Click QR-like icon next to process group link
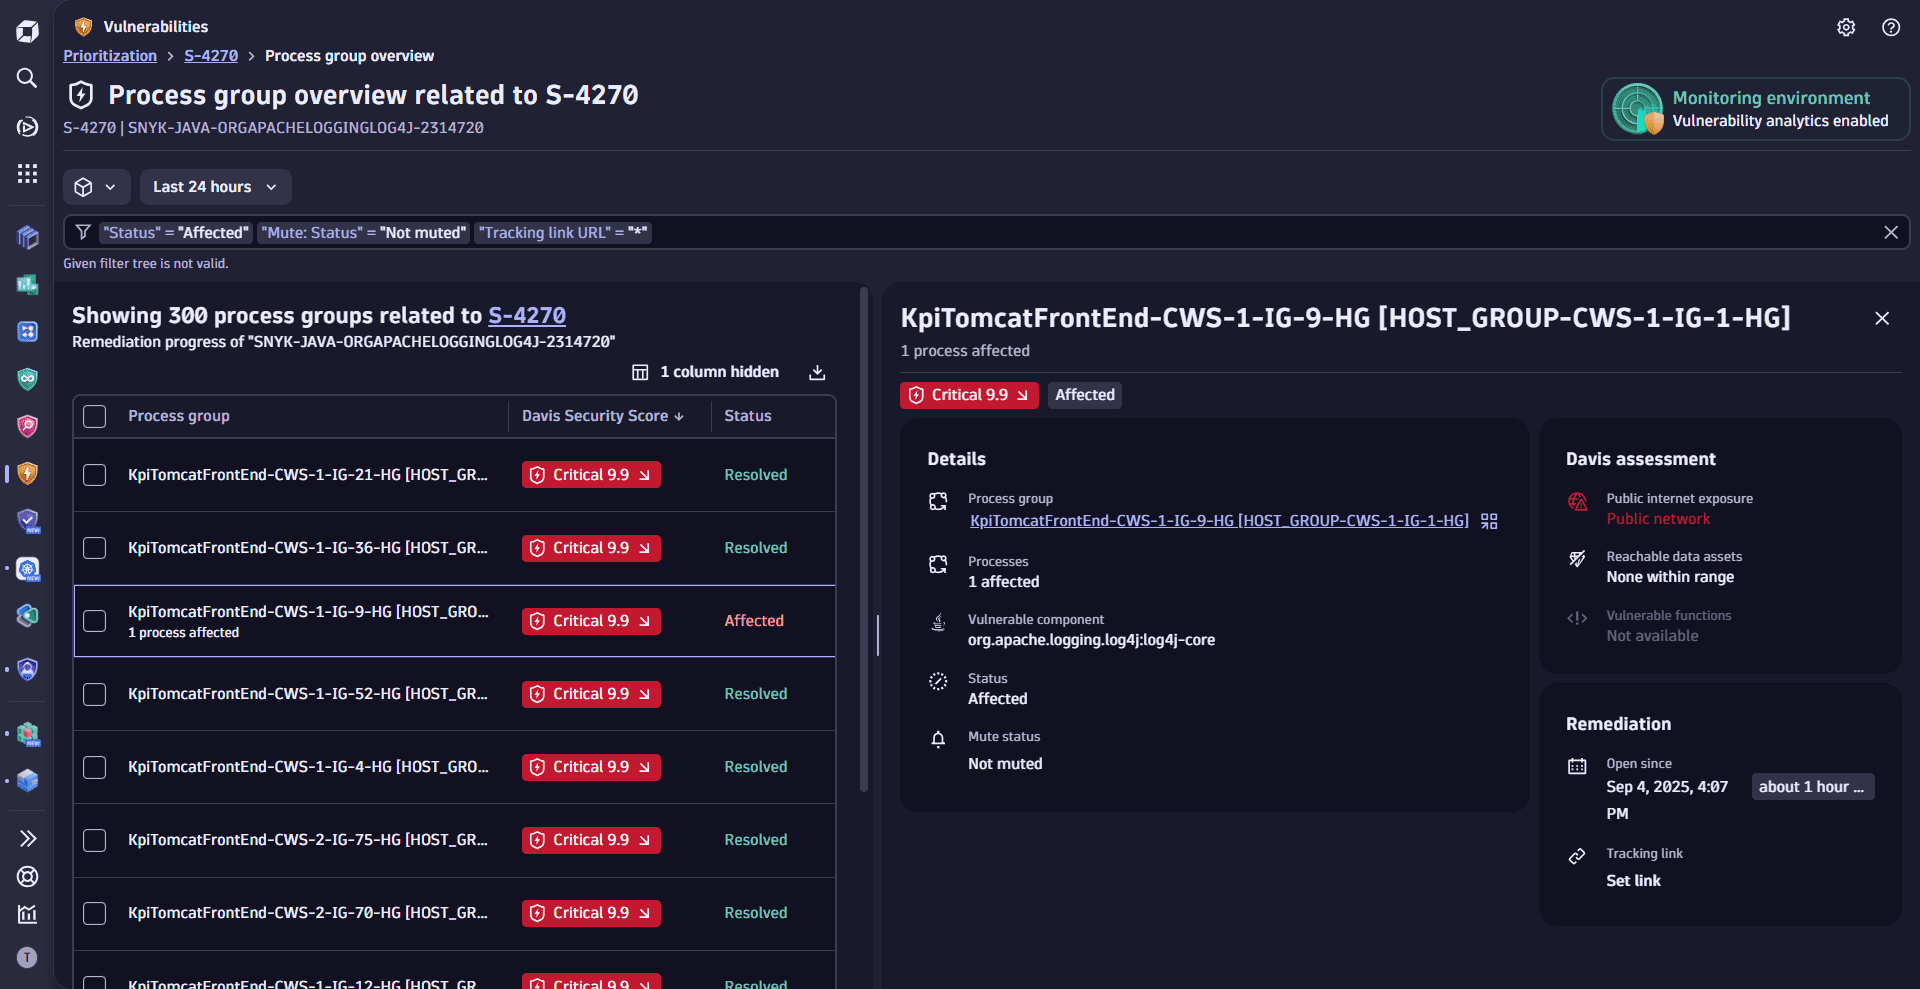1920x989 pixels. click(1489, 521)
